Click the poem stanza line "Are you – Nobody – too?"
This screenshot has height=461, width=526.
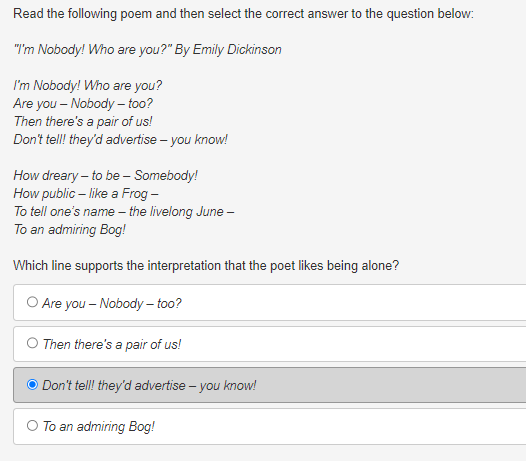pos(83,103)
